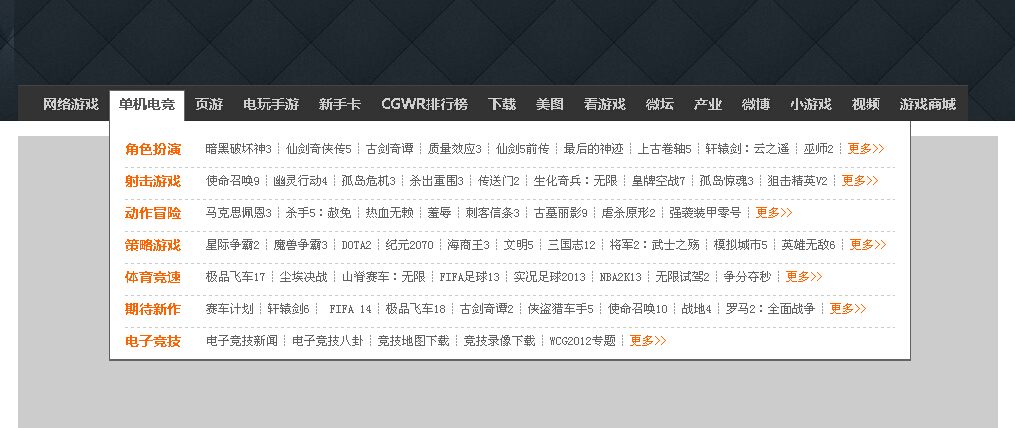Click 更多>> in the 期待新作 row
The image size is (1015, 428).
(x=848, y=309)
